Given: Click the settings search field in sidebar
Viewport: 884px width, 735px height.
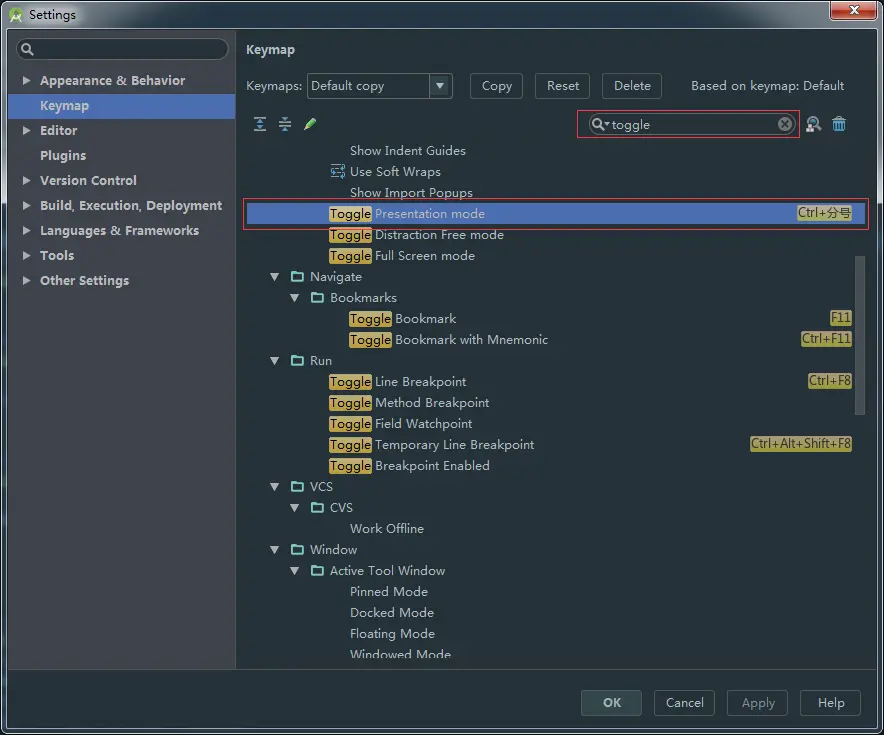Looking at the screenshot, I should click(x=122, y=50).
